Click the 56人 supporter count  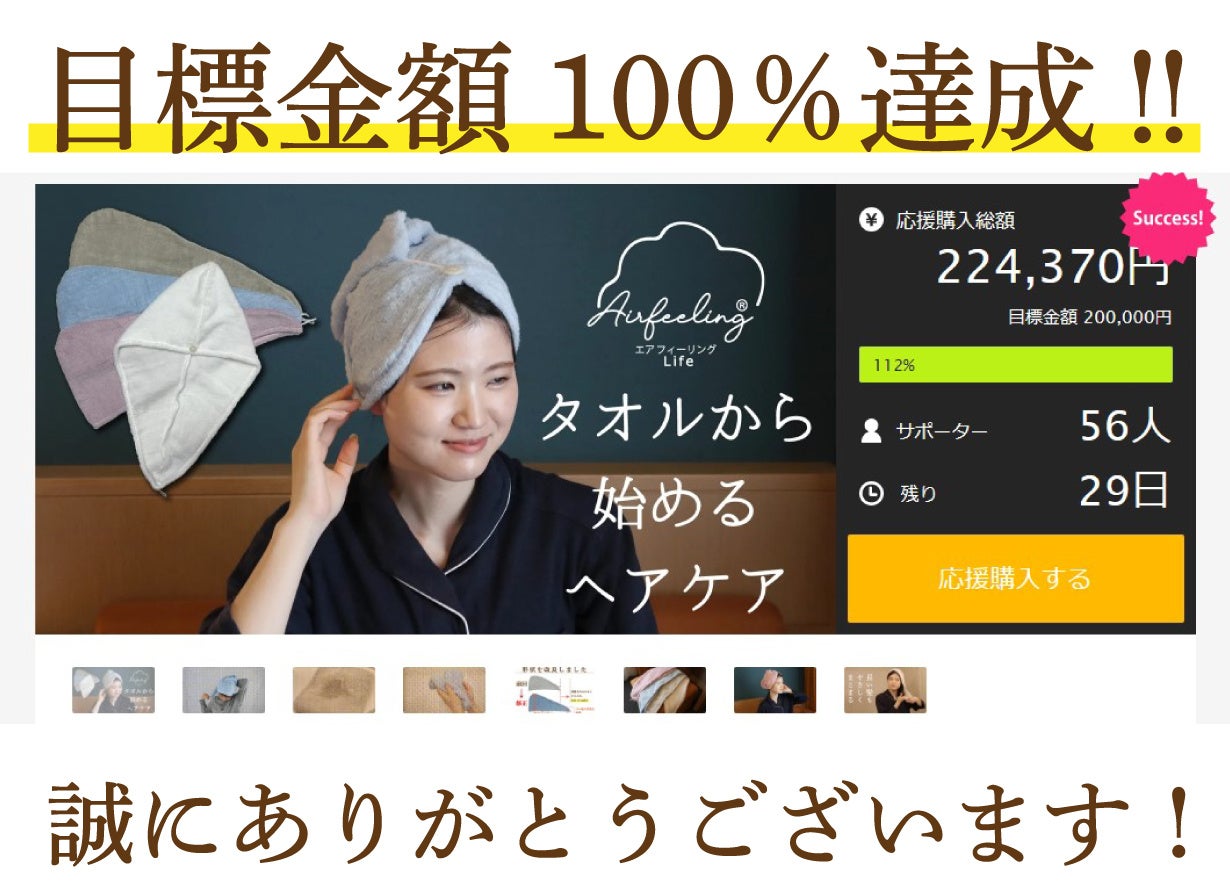[x=1124, y=428]
